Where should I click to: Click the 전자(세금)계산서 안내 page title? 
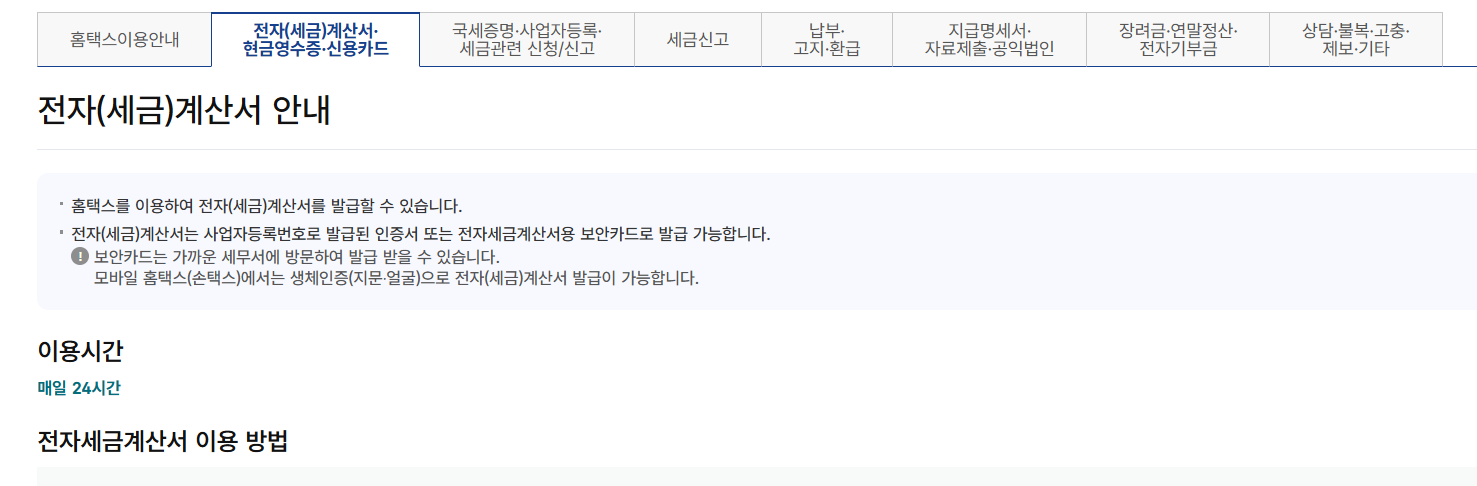(184, 110)
